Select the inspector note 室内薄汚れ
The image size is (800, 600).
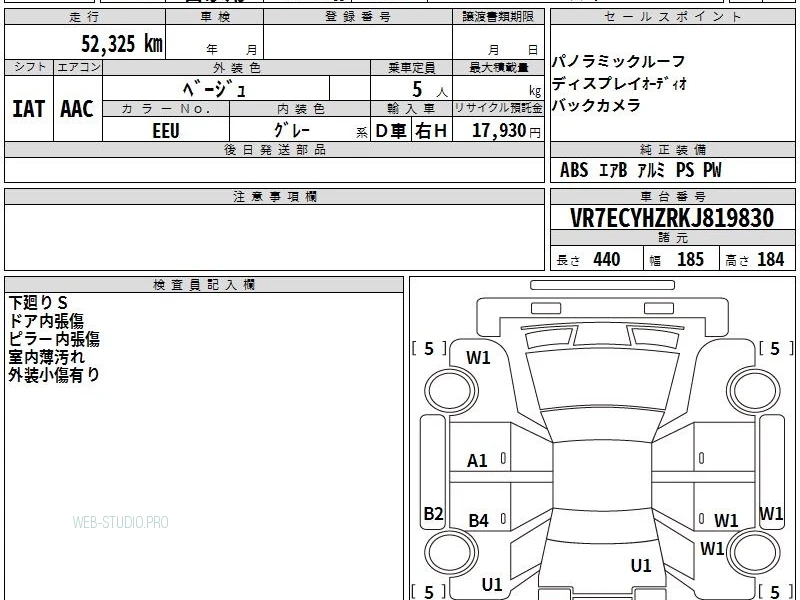click(x=46, y=357)
